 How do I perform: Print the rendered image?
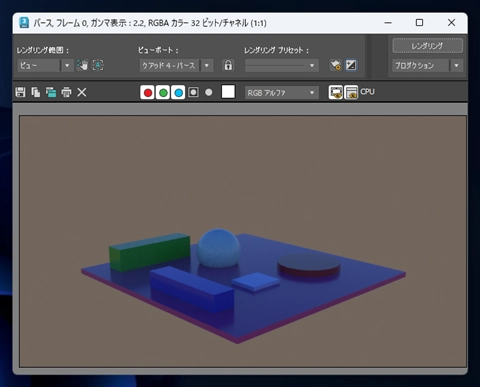pyautogui.click(x=66, y=92)
